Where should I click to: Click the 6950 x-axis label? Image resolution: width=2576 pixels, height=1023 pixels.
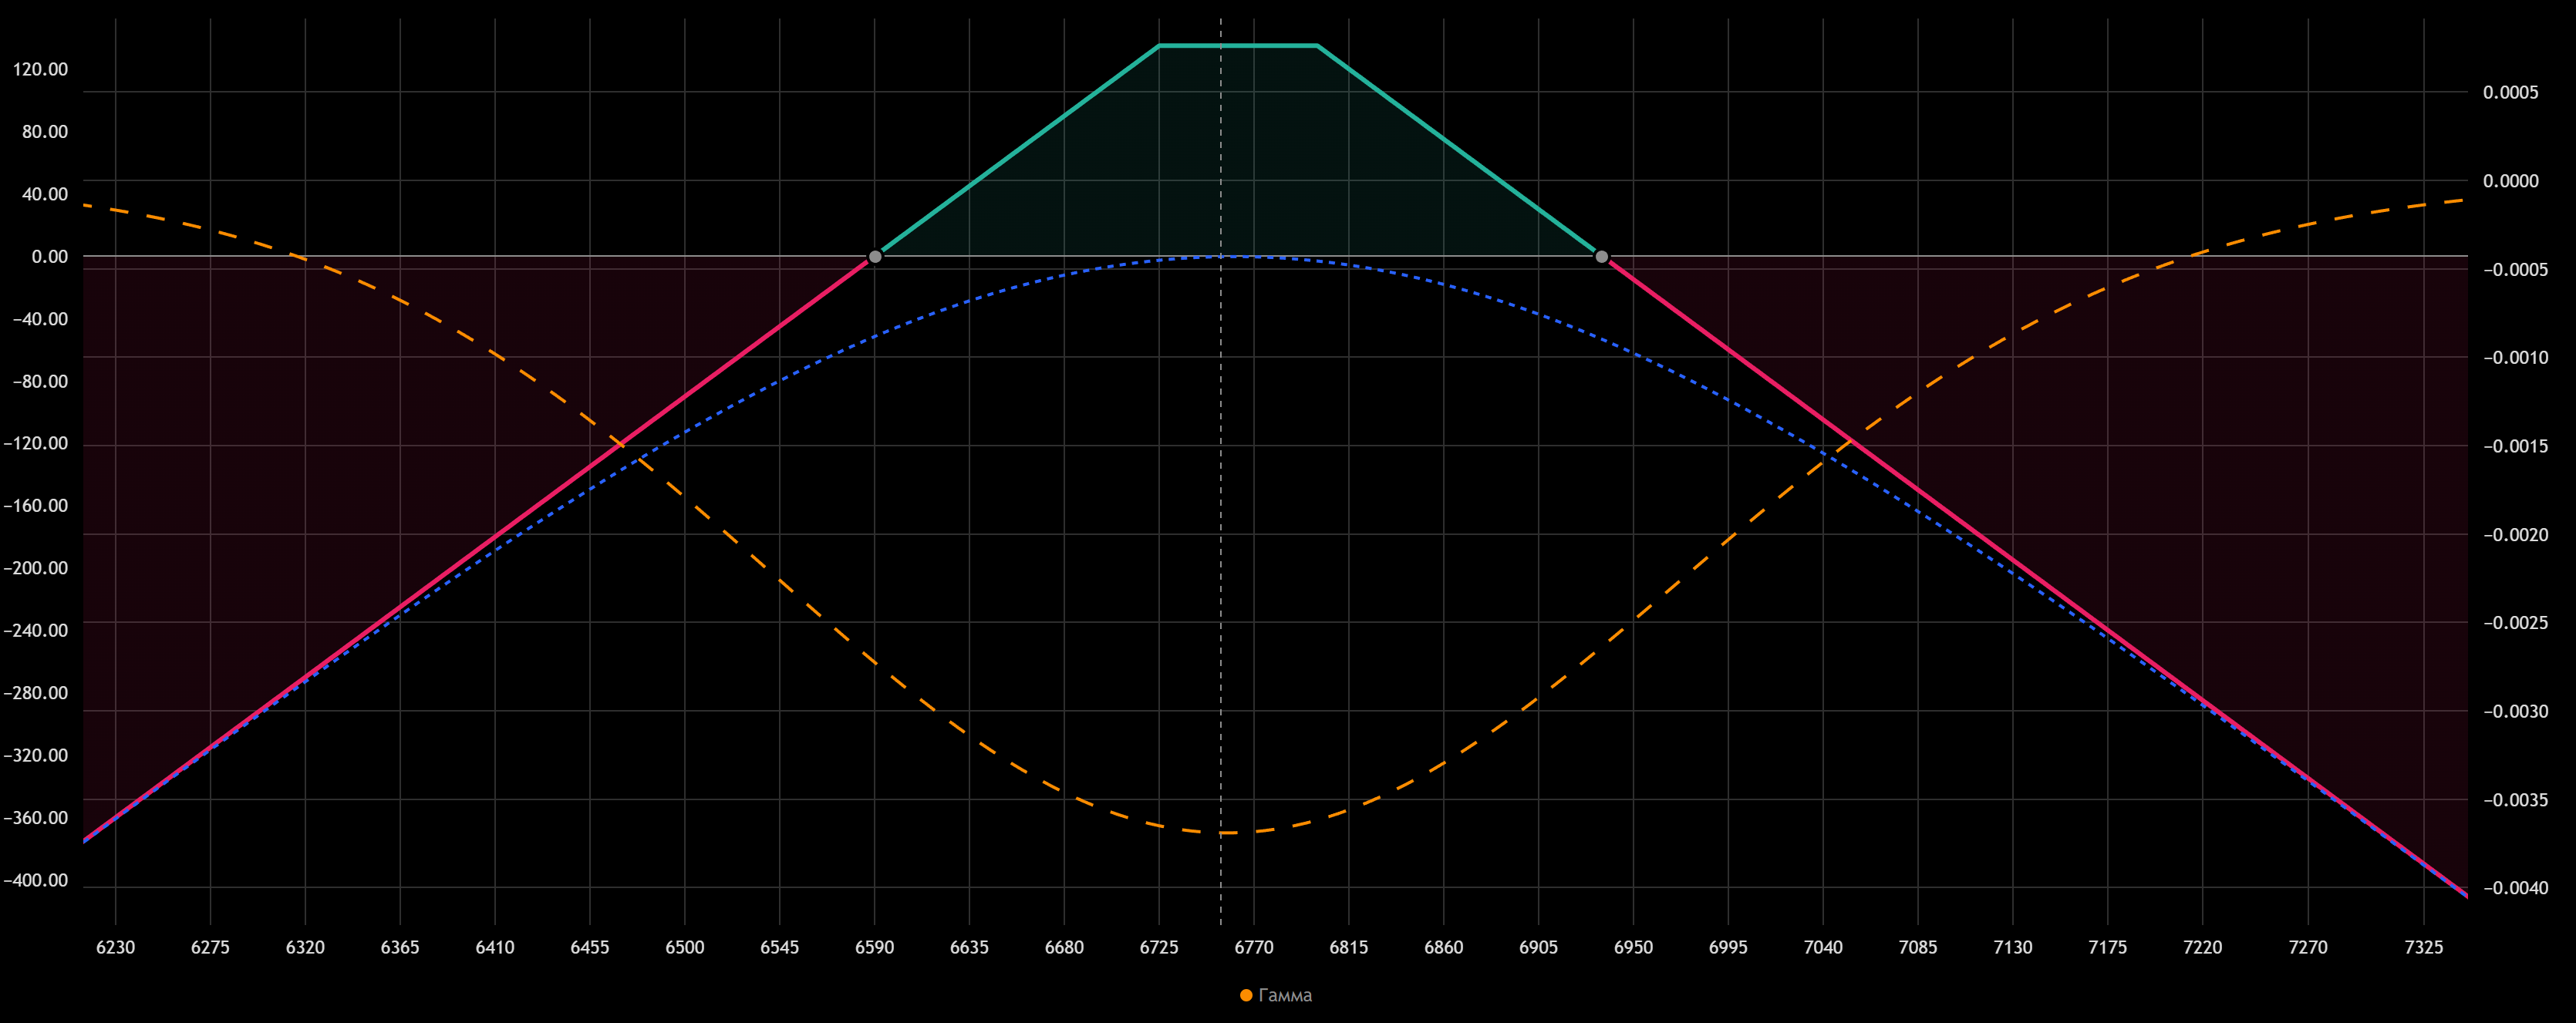point(1633,947)
